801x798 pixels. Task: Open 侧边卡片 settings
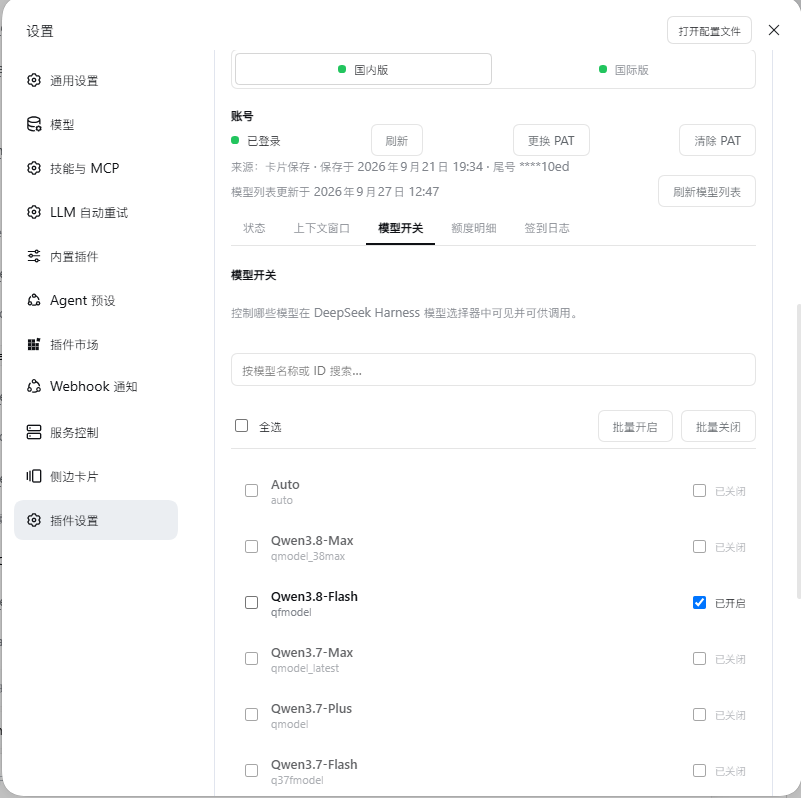96,476
